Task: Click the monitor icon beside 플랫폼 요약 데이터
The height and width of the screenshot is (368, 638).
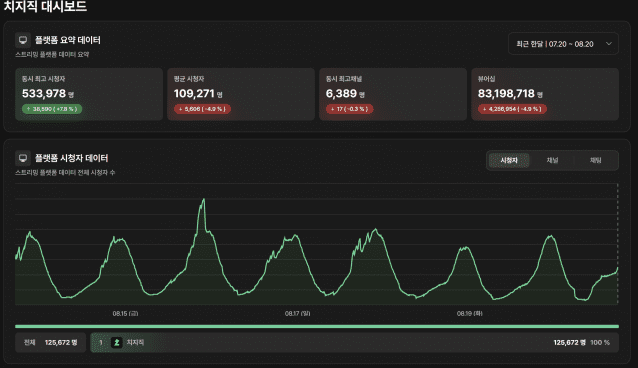Action: pos(23,40)
